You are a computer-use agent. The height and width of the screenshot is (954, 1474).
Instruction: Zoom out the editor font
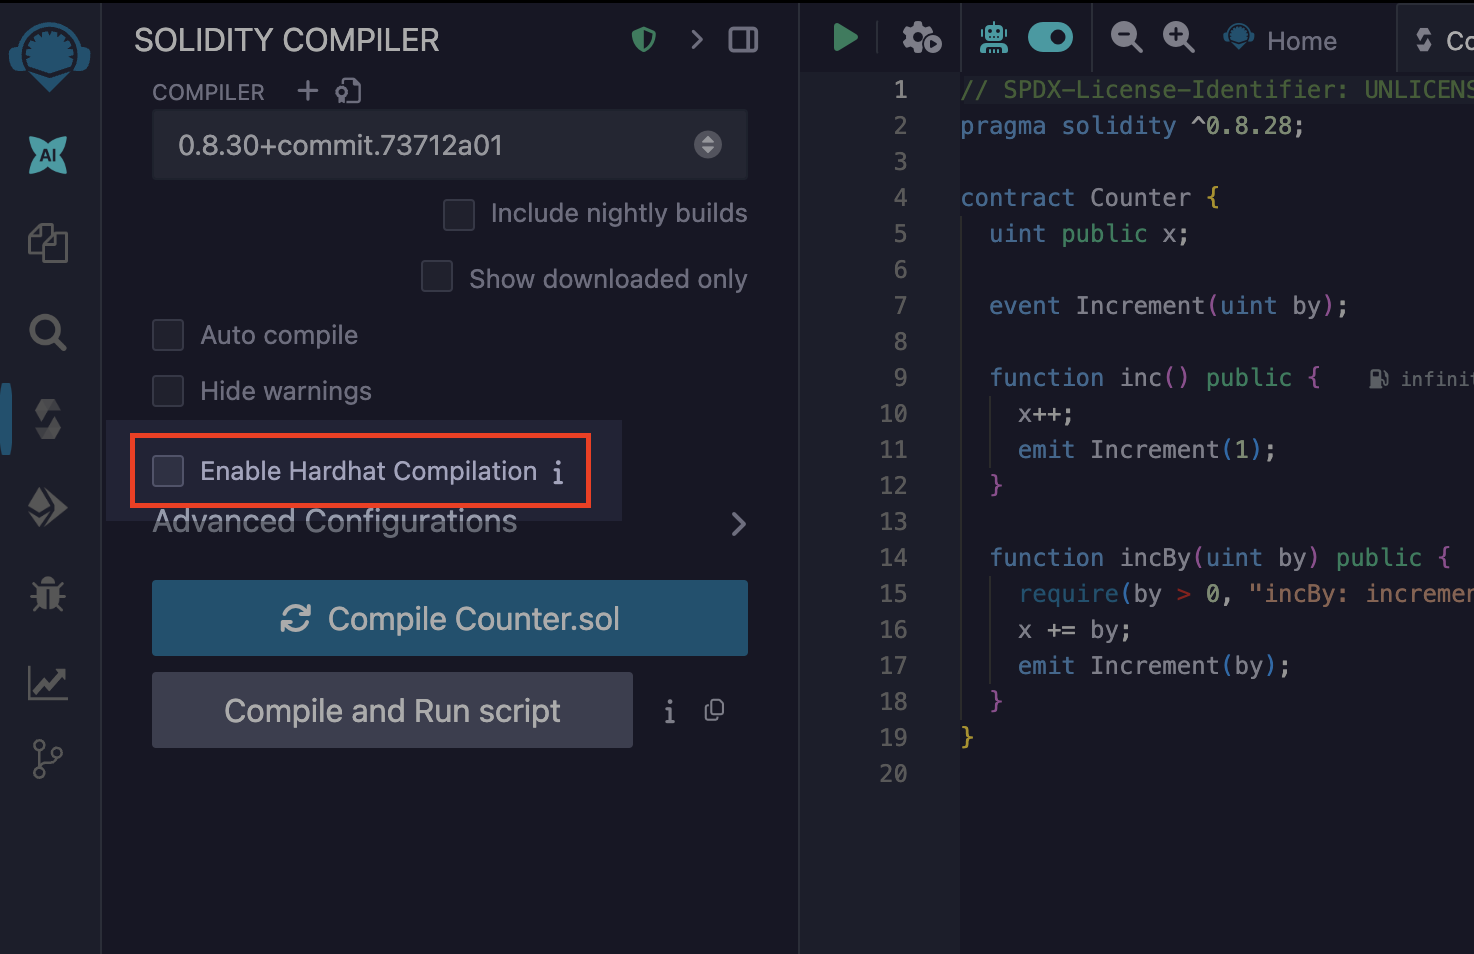(1127, 38)
